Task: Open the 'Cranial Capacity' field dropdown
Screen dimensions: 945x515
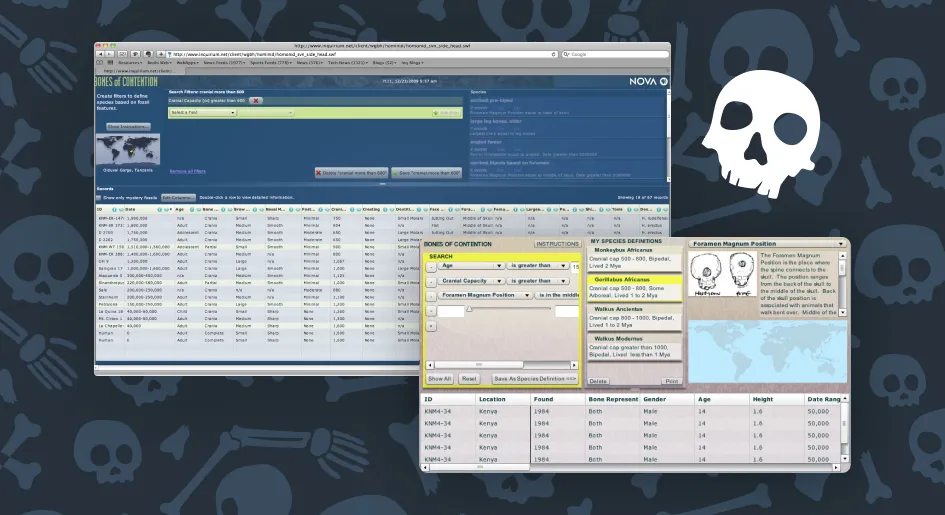Action: (471, 281)
